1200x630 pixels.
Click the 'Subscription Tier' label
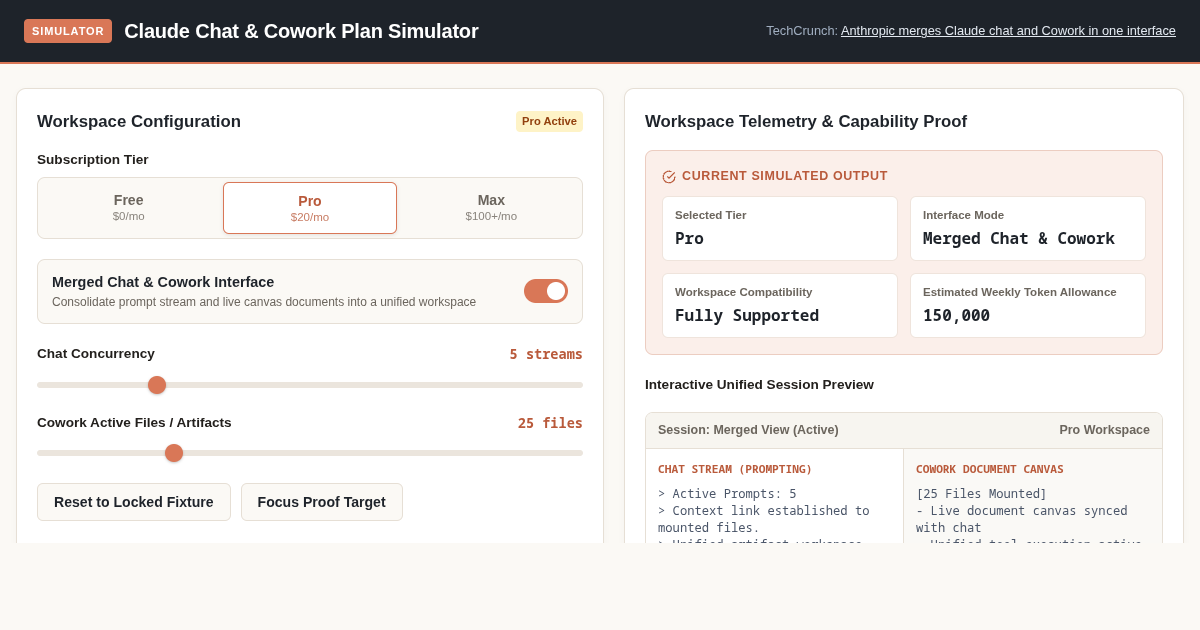coord(93,160)
